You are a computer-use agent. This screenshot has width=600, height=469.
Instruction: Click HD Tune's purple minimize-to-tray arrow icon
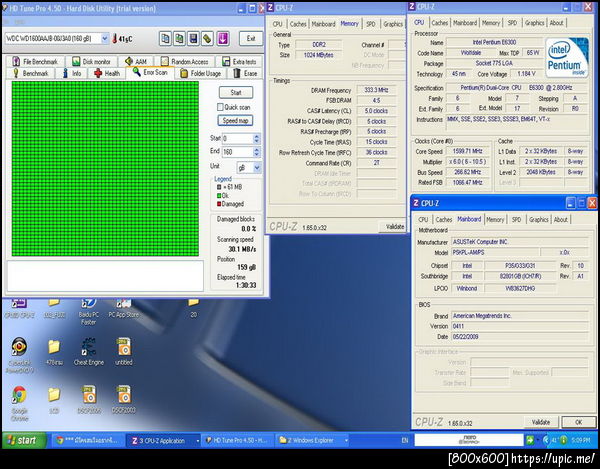point(223,38)
